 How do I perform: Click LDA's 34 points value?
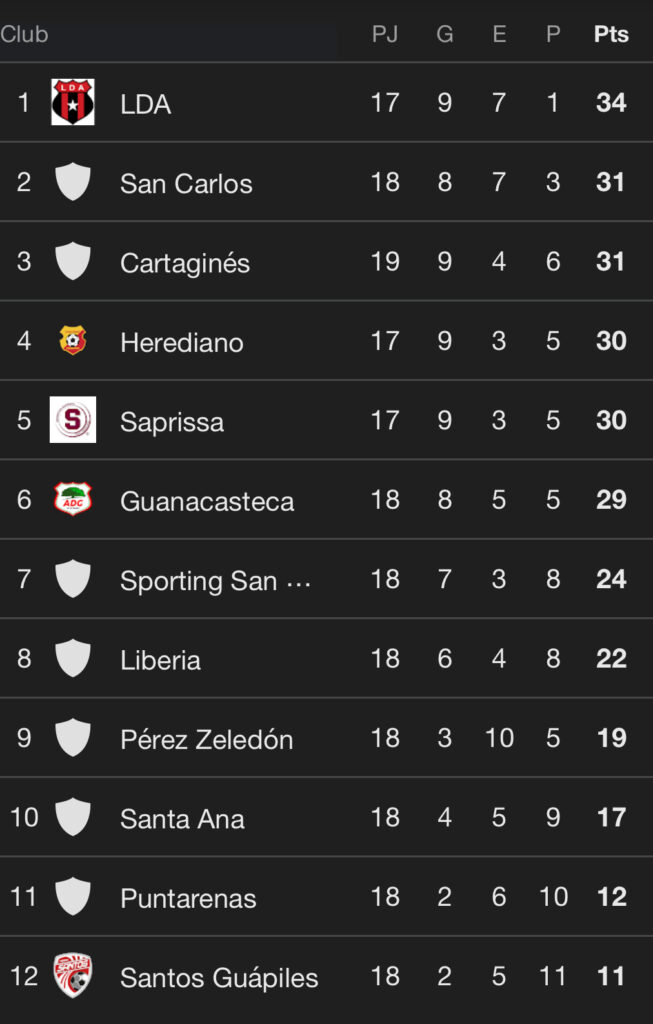coord(611,103)
